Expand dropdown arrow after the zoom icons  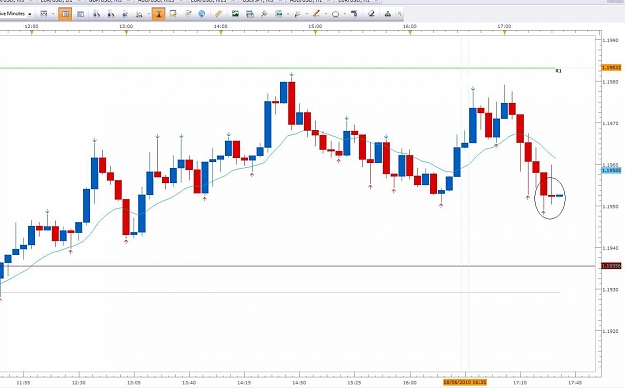[149, 14]
